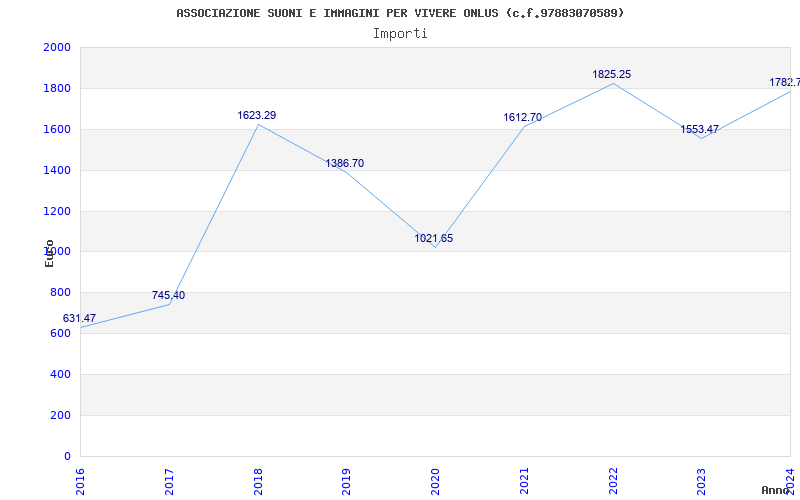Click the 600 y-axis tick label
The width and height of the screenshot is (800, 500).
[61, 334]
